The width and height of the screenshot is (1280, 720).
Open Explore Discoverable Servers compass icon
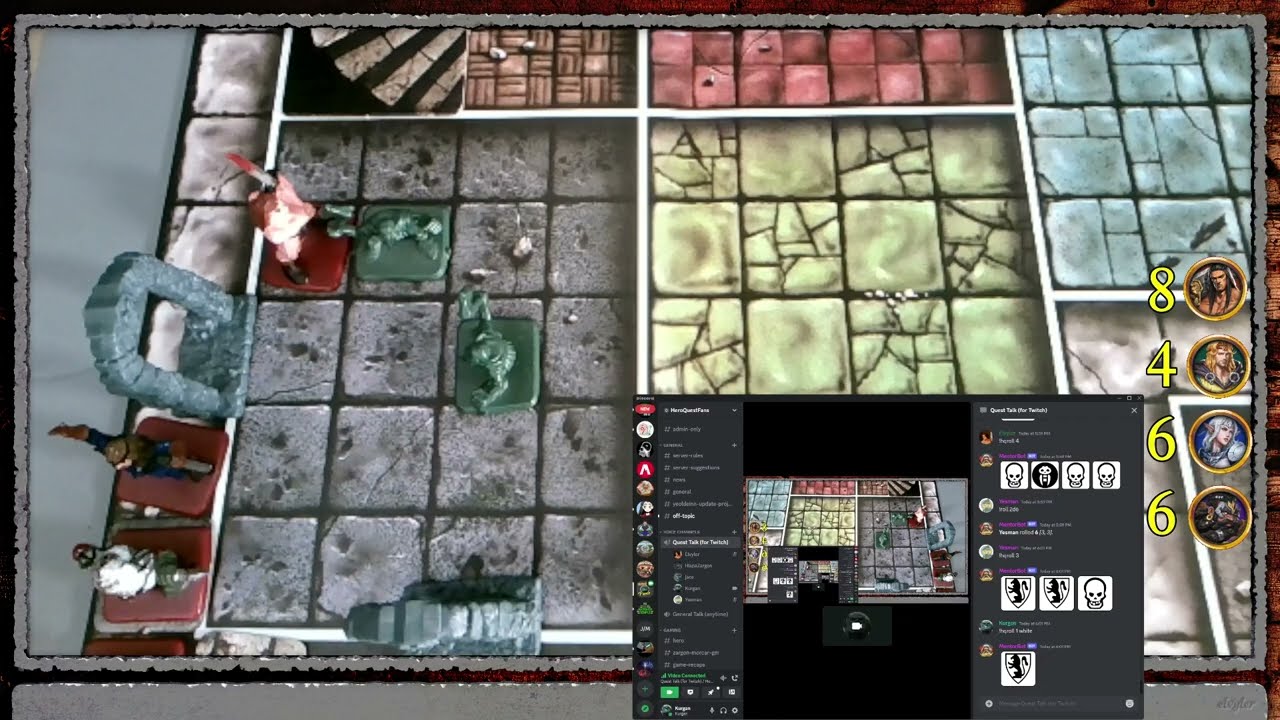click(x=645, y=707)
